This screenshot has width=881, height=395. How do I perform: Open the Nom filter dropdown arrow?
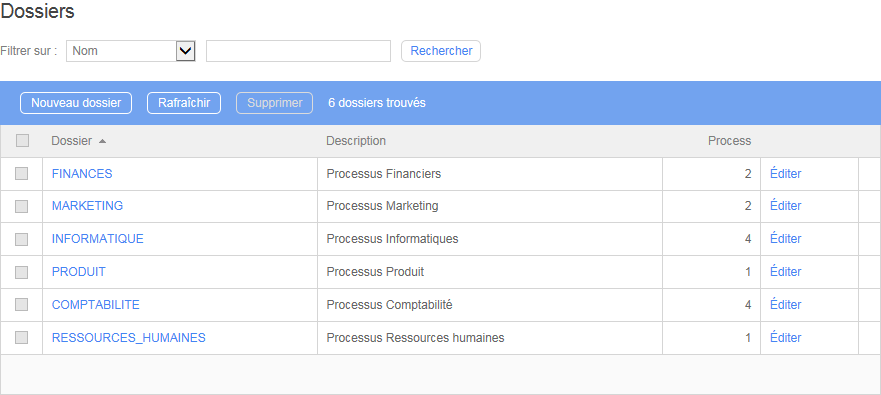[185, 51]
